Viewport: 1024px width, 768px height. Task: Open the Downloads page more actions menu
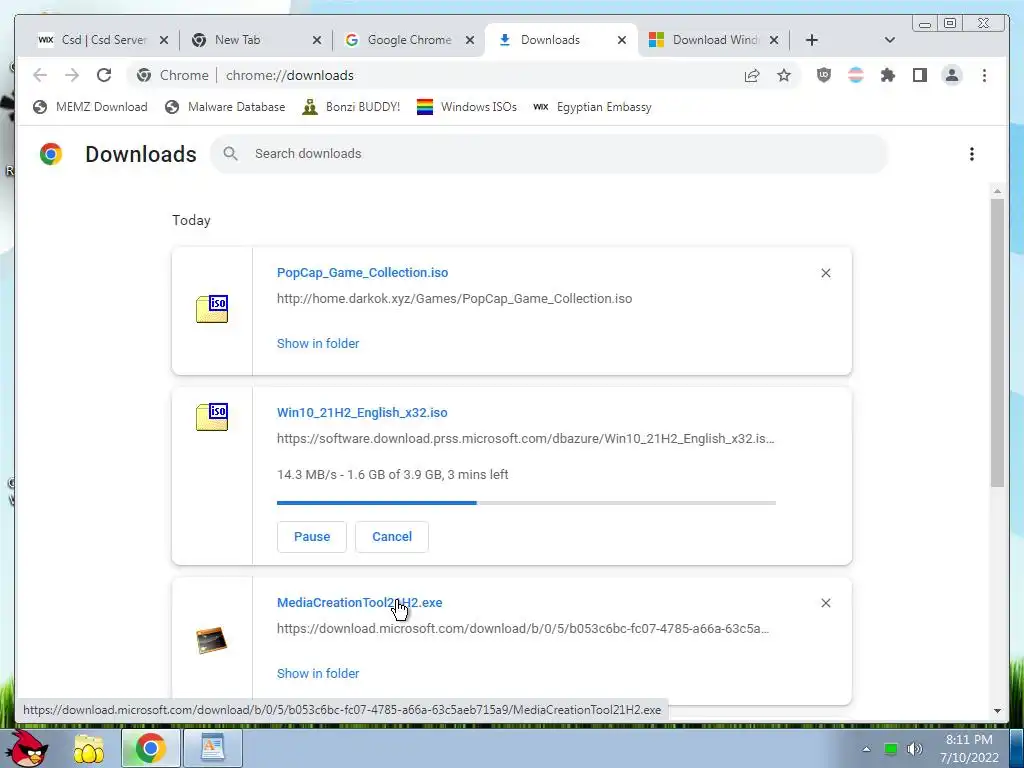click(972, 154)
